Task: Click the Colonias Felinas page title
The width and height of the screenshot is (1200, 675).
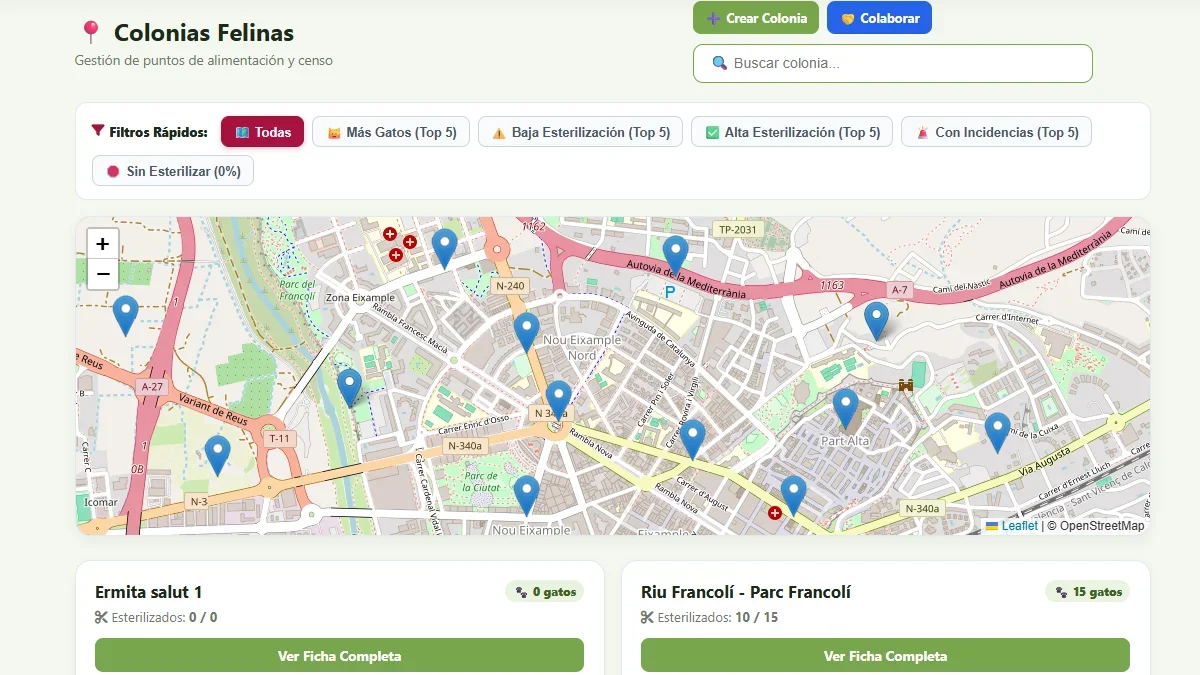Action: click(204, 33)
